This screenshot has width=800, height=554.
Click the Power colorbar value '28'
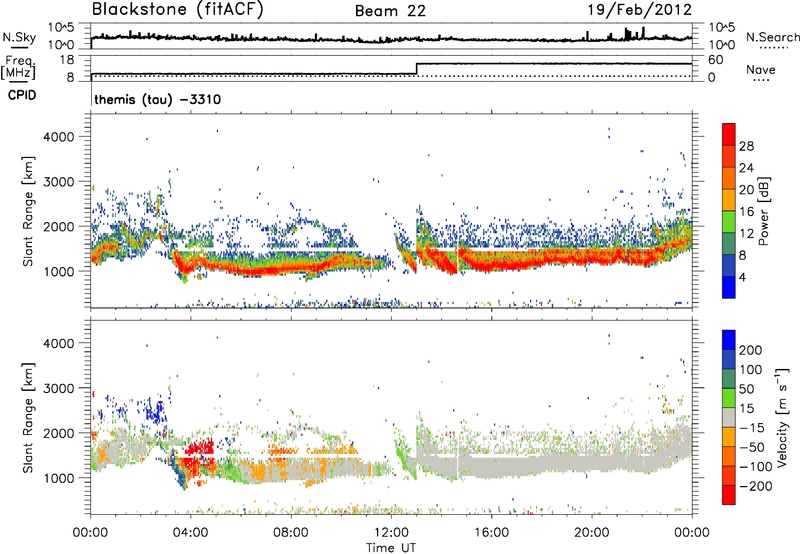tap(746, 146)
